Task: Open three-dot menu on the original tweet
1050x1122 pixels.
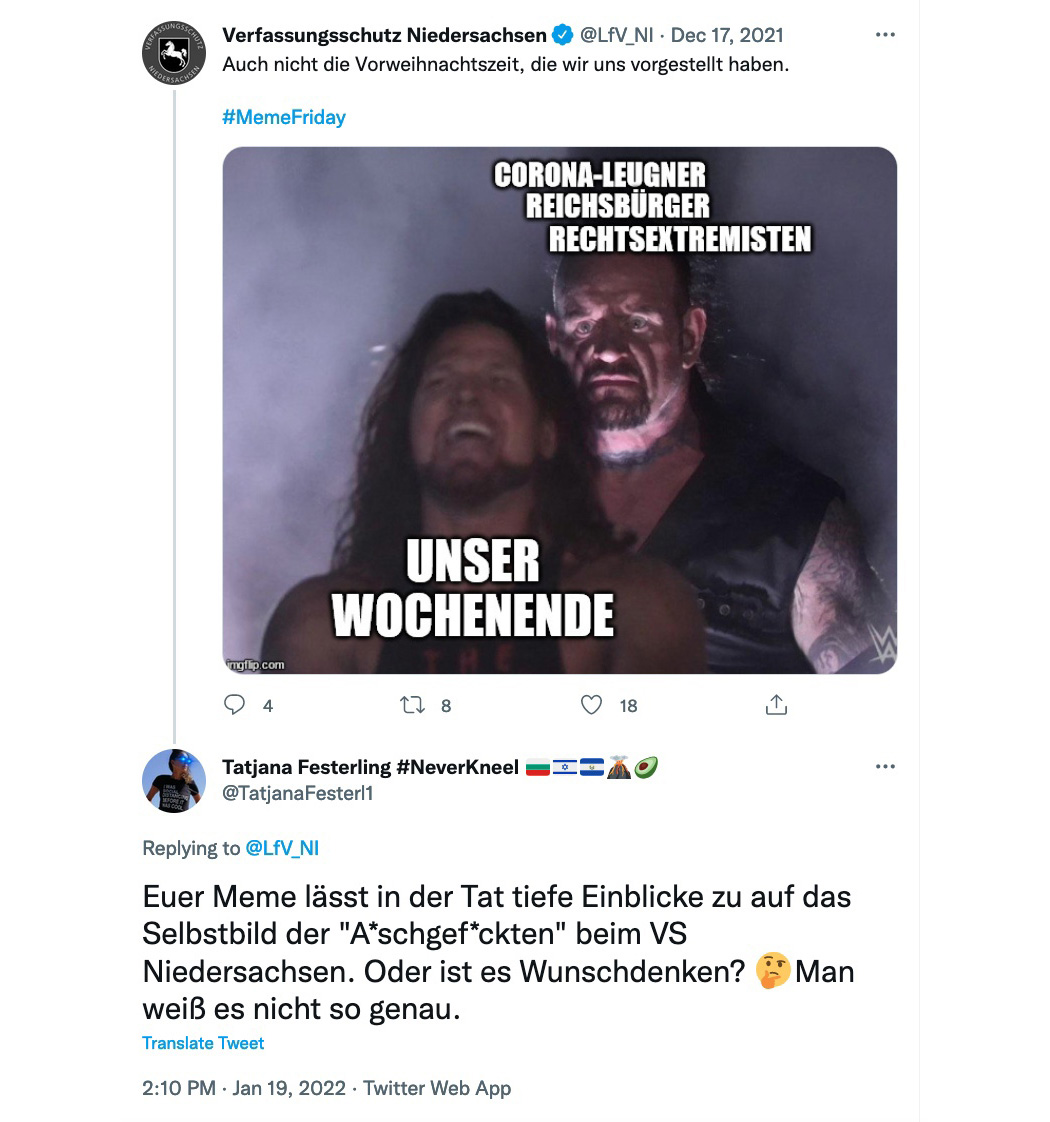Action: click(885, 34)
